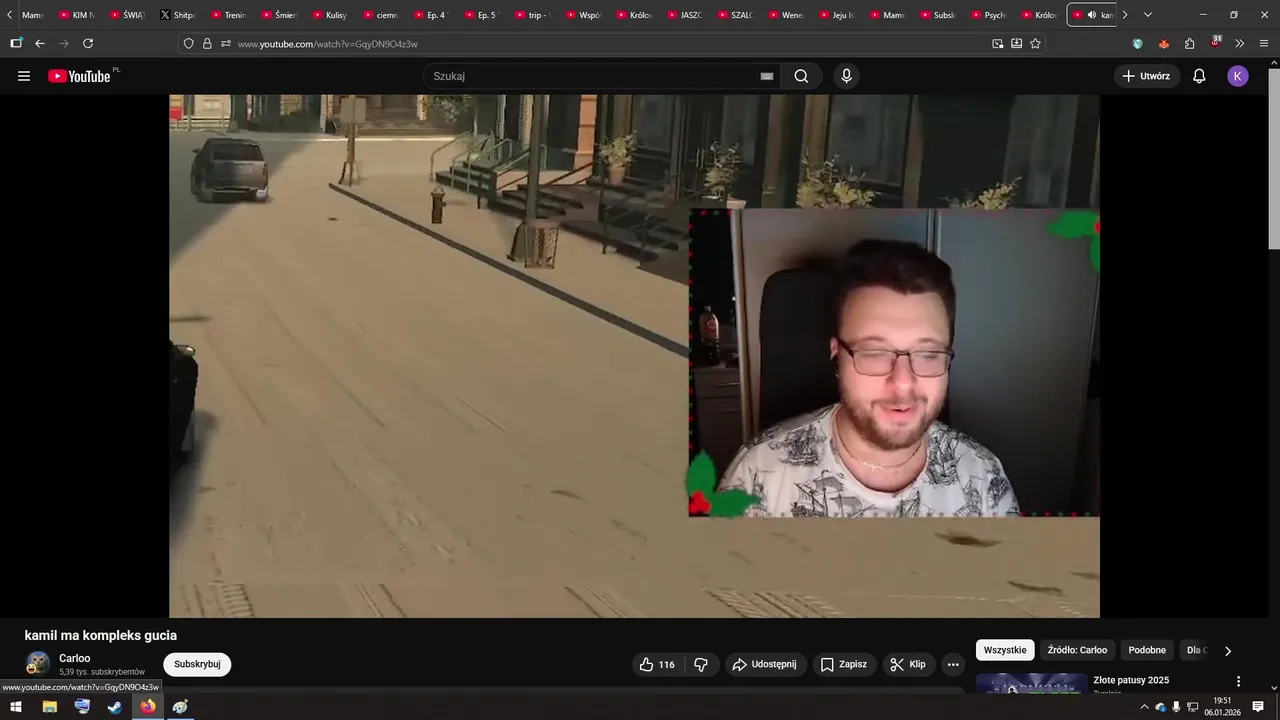Switch to the Ep. 4 tab

click(x=432, y=15)
